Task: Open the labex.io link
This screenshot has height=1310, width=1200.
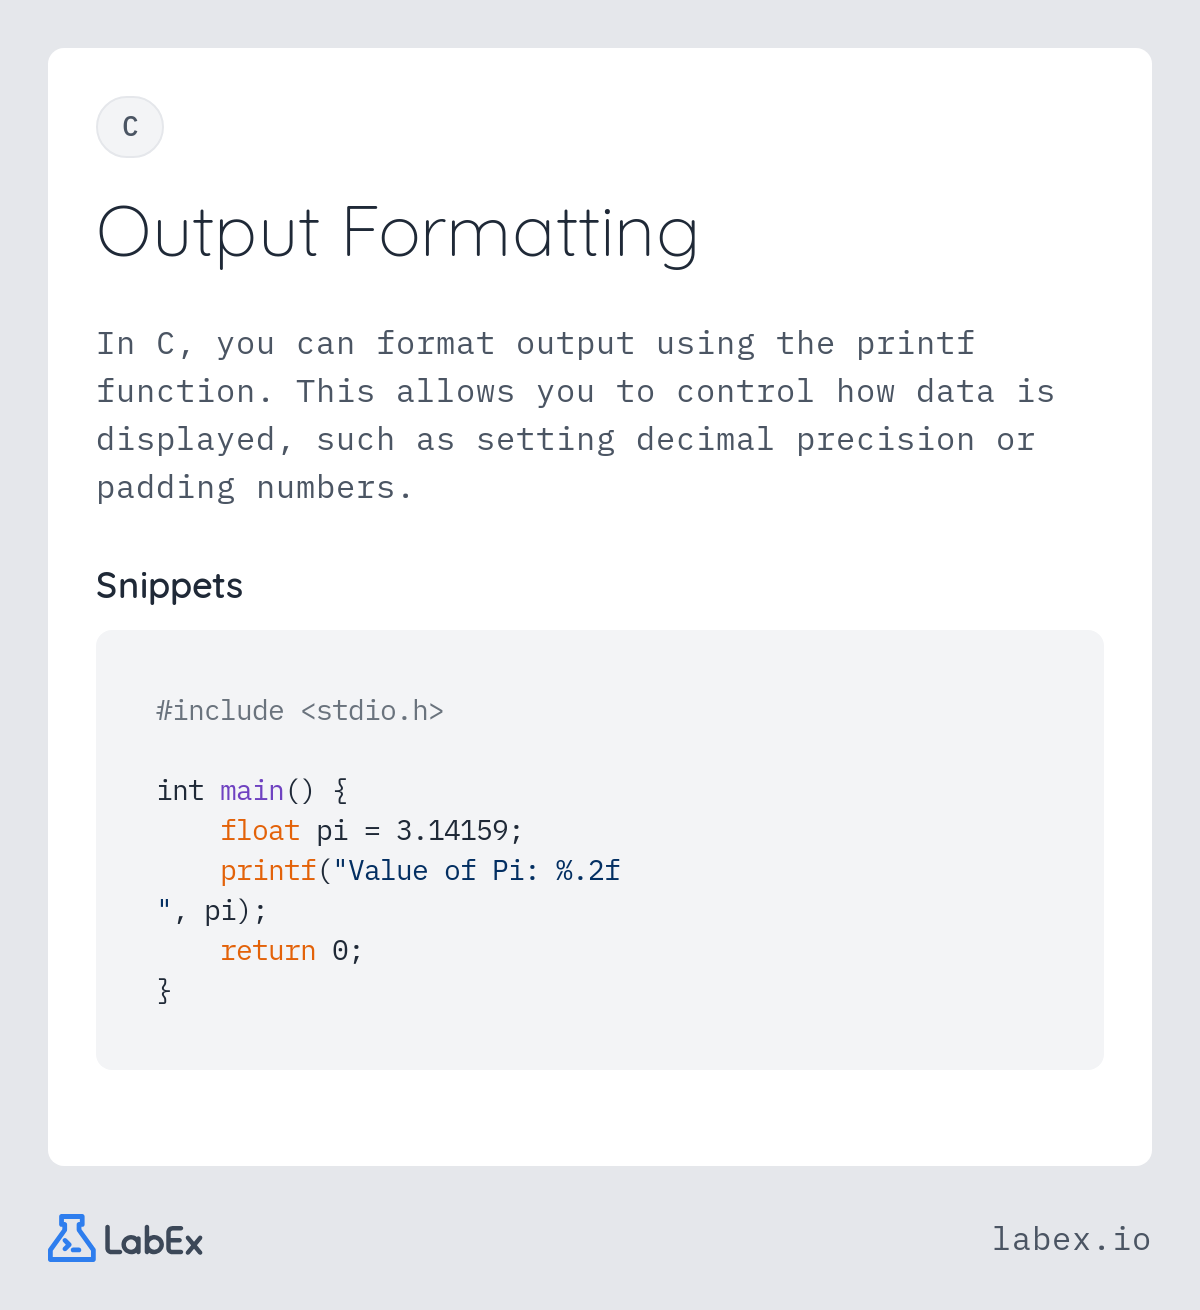Action: [1071, 1239]
